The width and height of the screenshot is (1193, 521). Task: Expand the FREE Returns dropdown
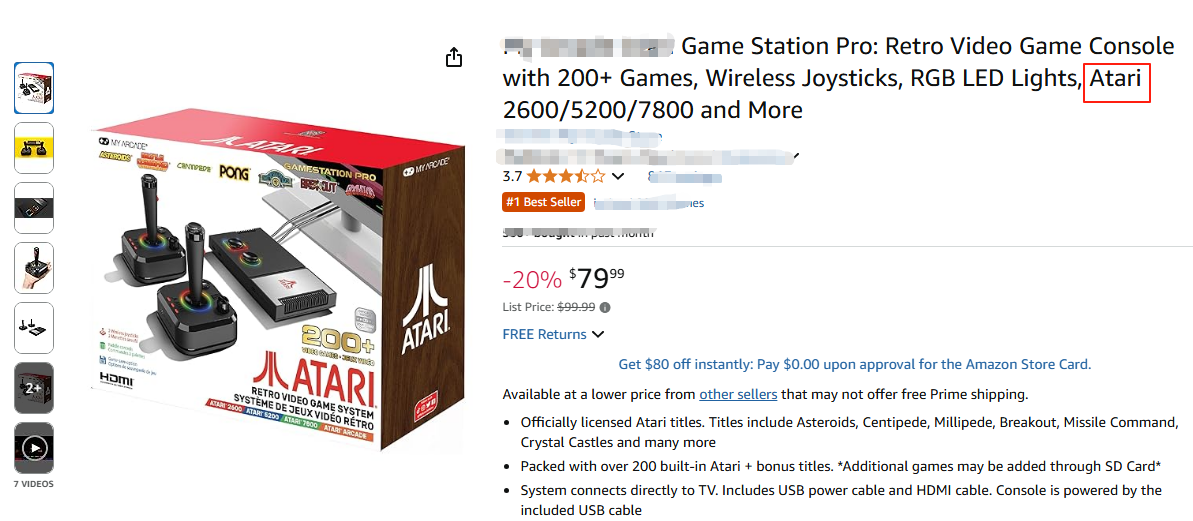pyautogui.click(x=598, y=334)
